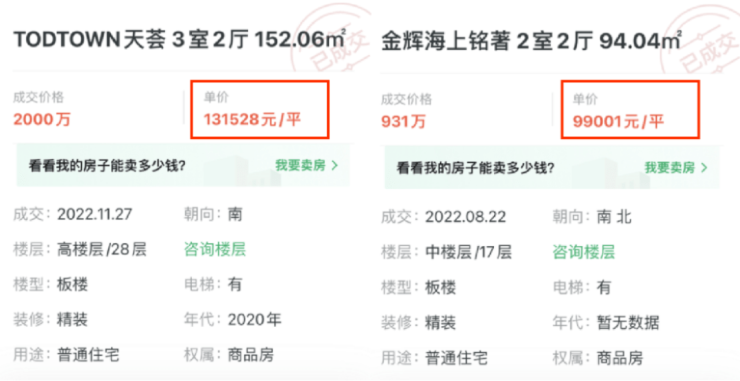This screenshot has width=740, height=381.
Task: Select 金辉海上铭著 2室2厅 listing title
Action: coord(531,41)
